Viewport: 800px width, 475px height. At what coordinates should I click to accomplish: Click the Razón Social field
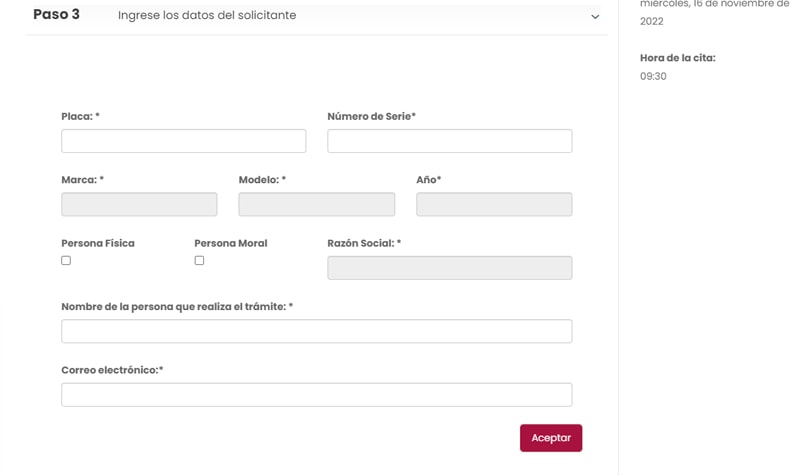(449, 268)
